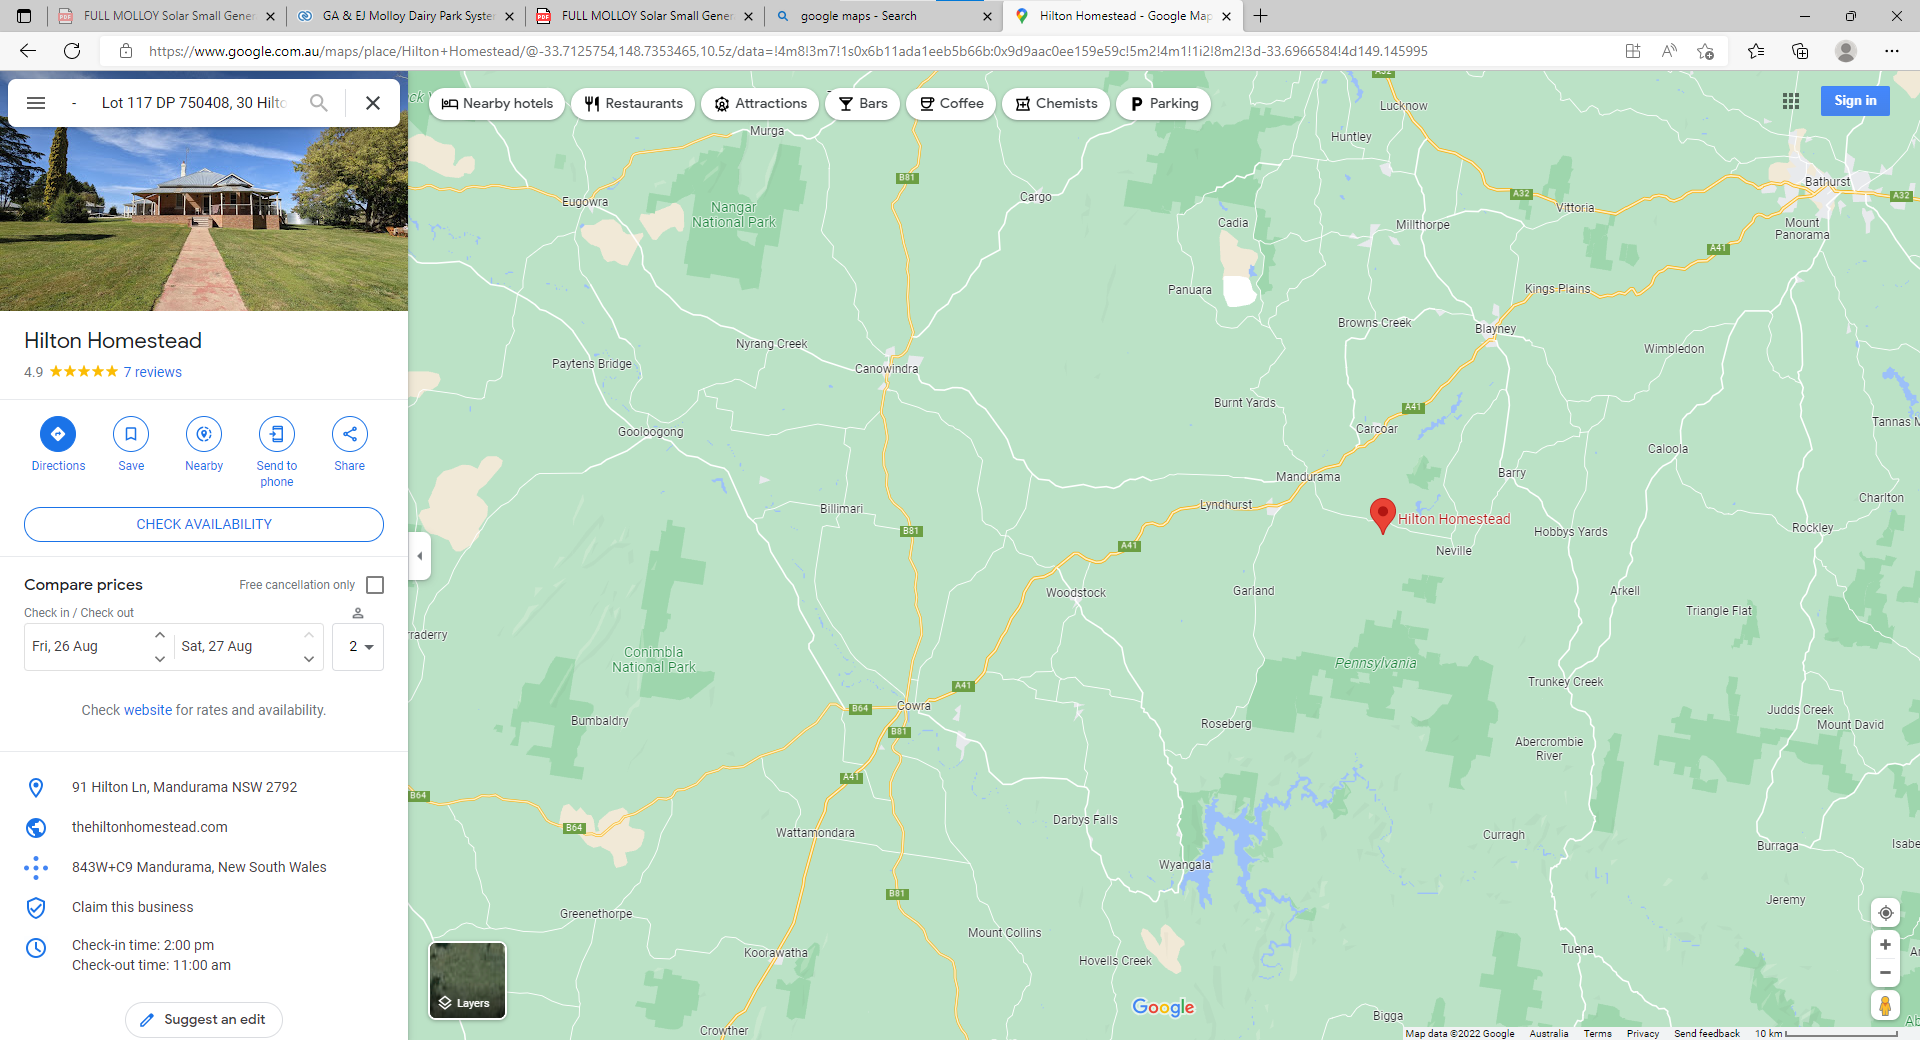Enable Free cancellation only checkbox
The height and width of the screenshot is (1040, 1920).
(375, 585)
